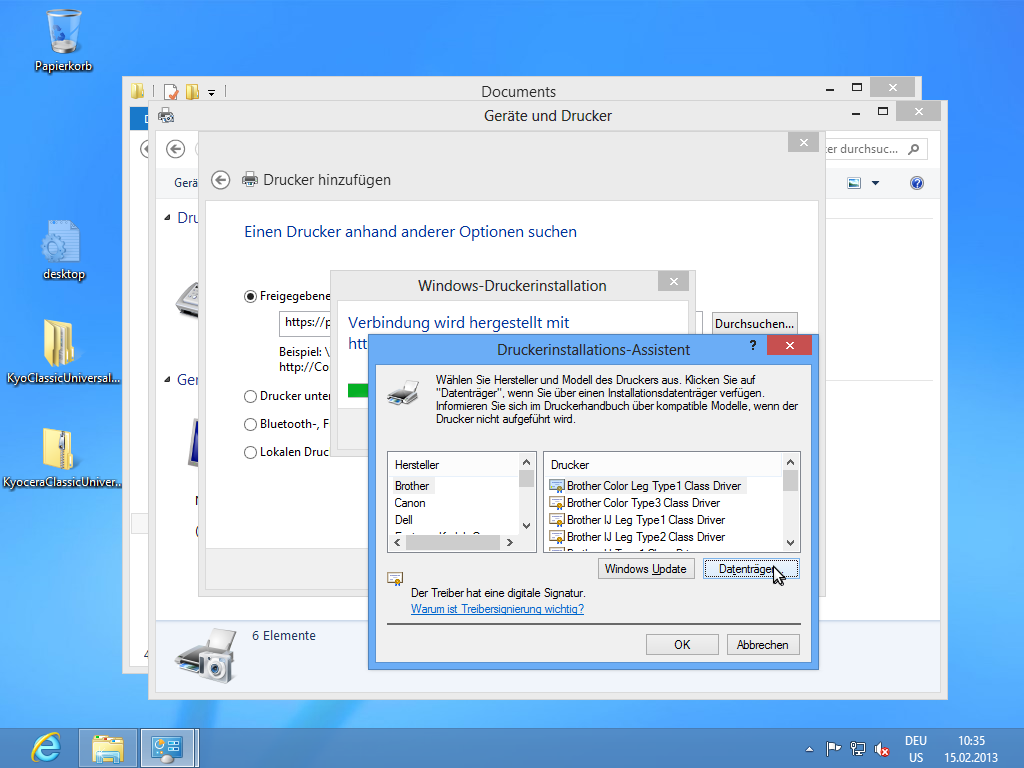Select the Bluetooth printer radio option
Viewport: 1024px width, 768px height.
click(x=250, y=424)
